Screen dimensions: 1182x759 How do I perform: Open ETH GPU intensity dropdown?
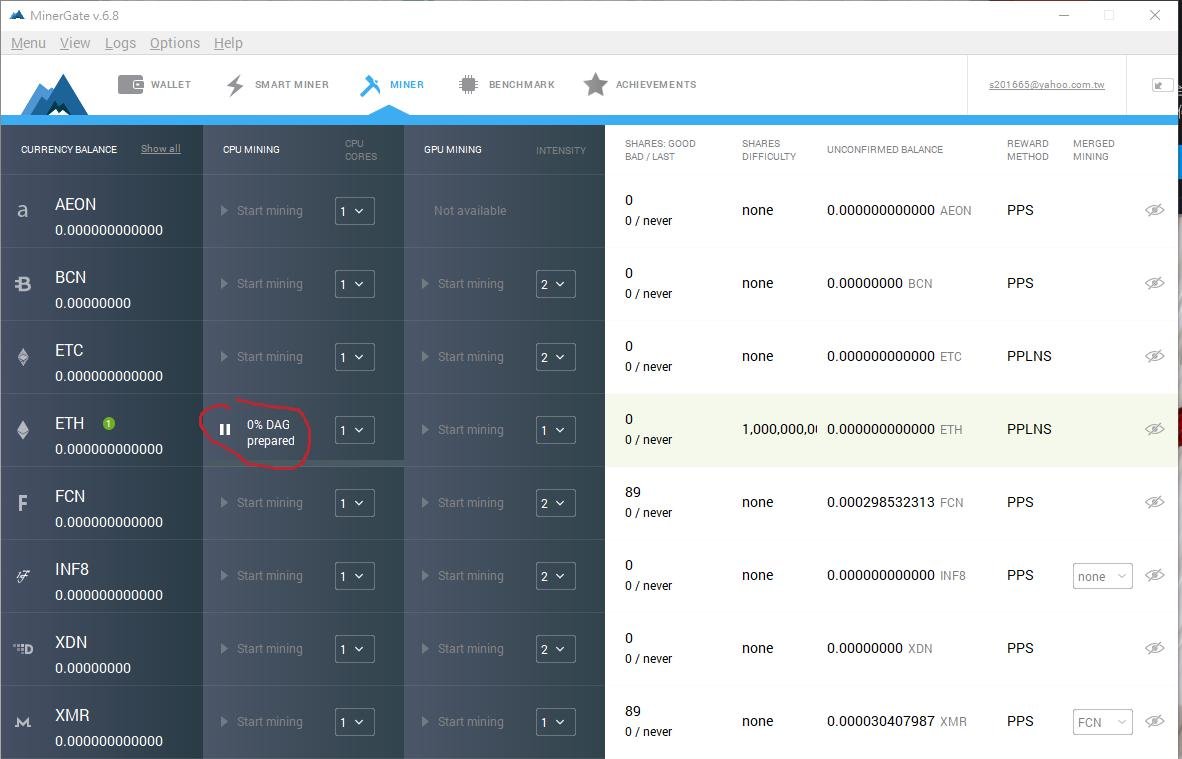(556, 430)
